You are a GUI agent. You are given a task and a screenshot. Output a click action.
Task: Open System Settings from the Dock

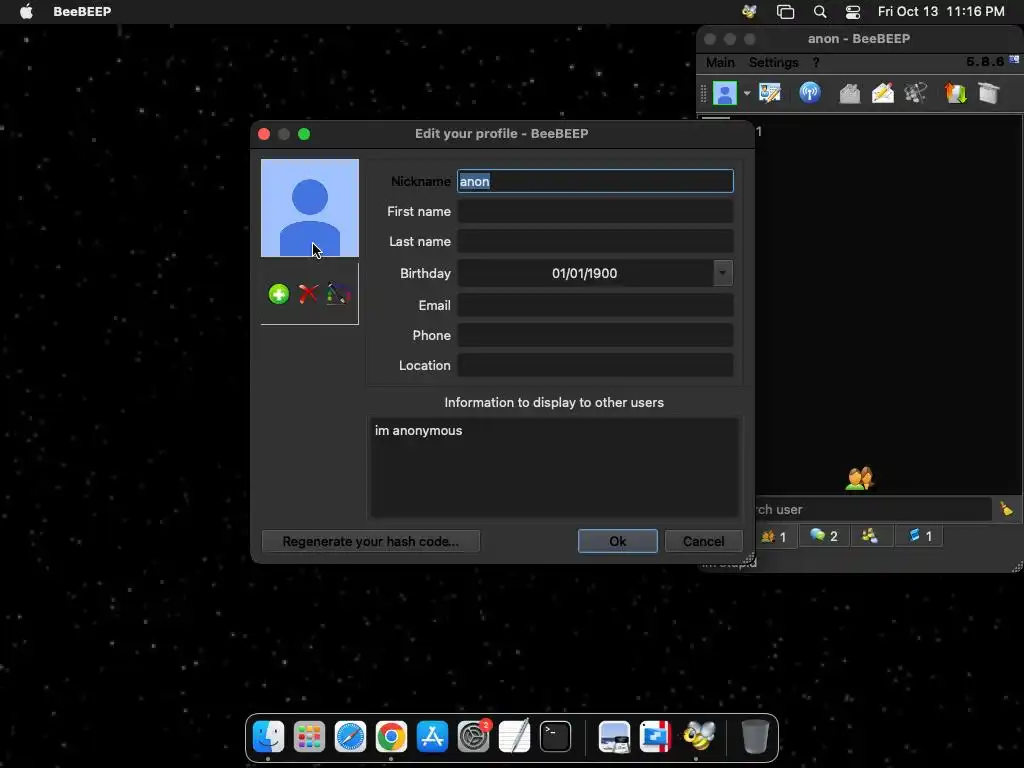click(x=473, y=737)
